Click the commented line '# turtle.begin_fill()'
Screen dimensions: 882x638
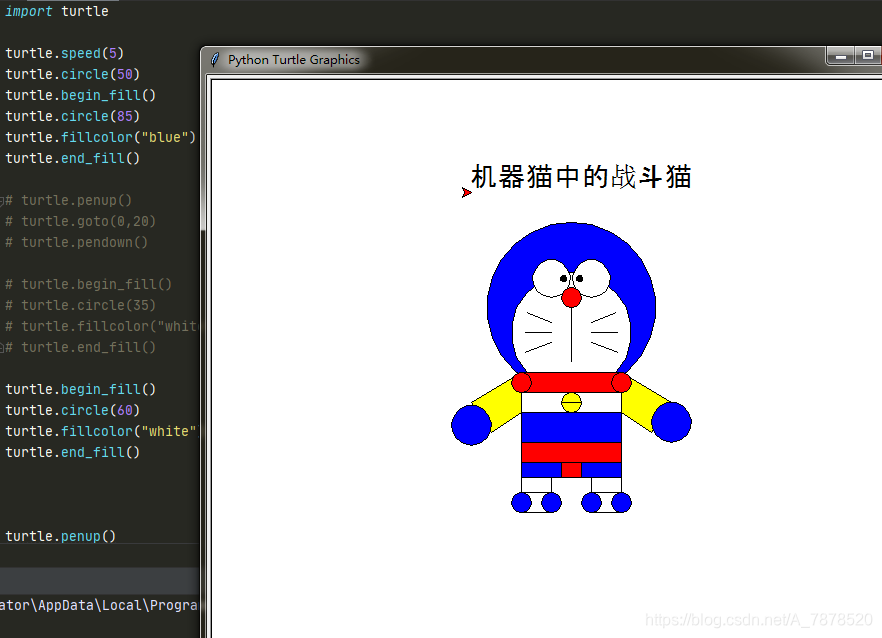88,284
